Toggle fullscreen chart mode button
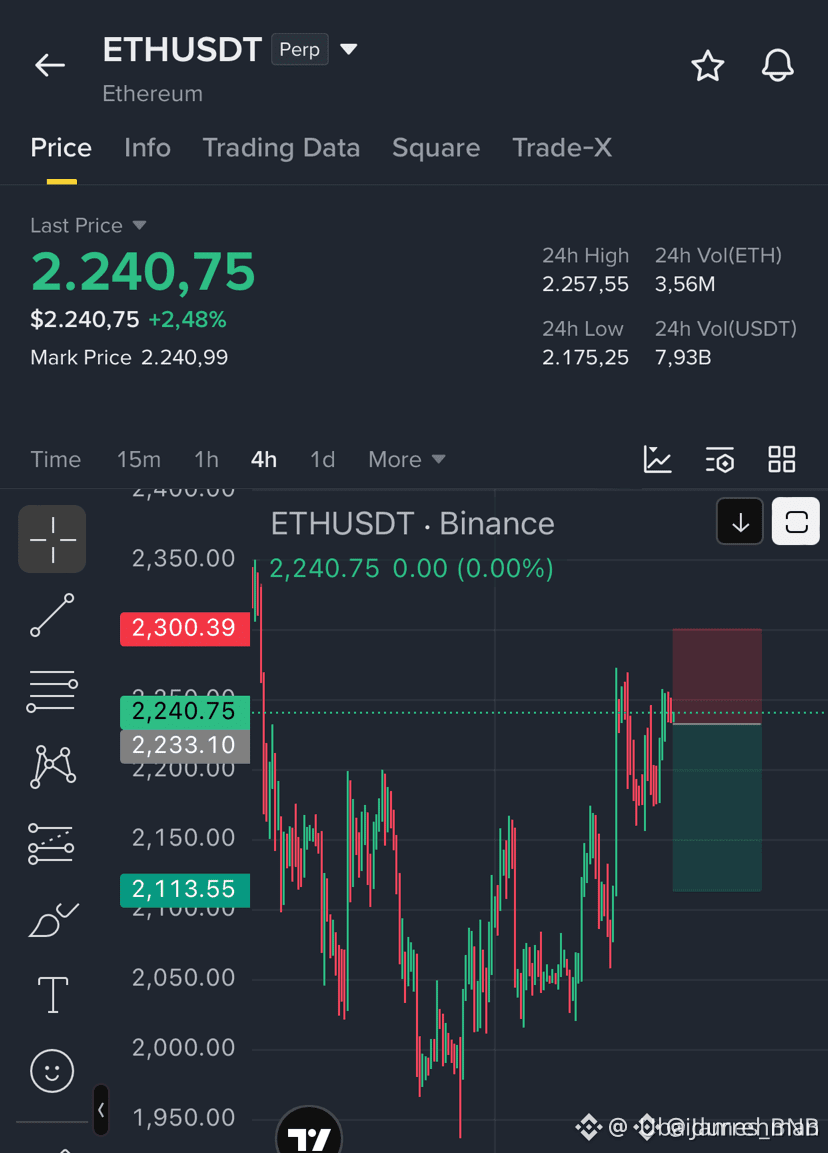 [x=796, y=521]
